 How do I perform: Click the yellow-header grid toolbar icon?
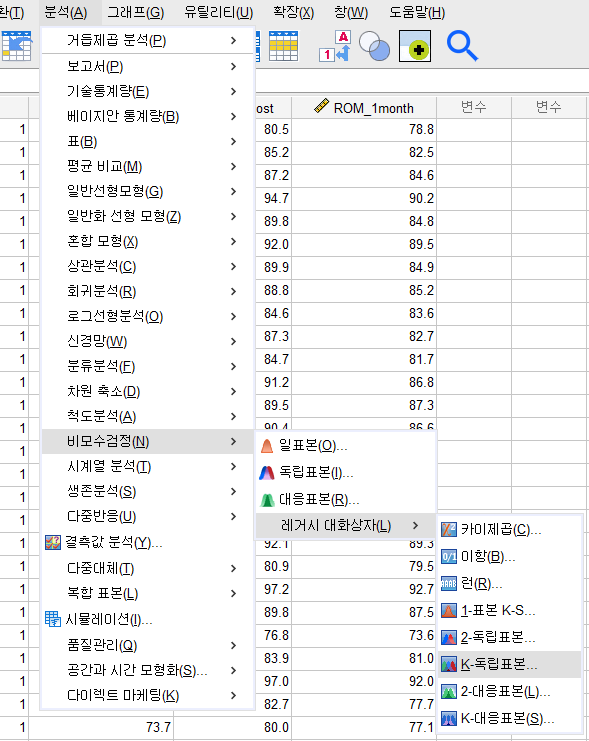click(284, 46)
